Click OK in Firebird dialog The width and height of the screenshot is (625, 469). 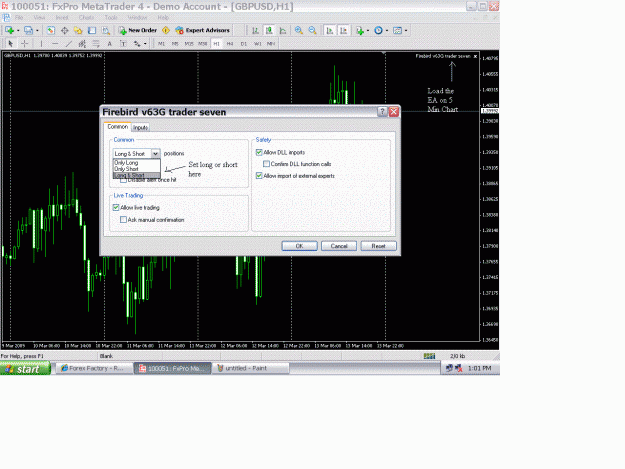point(299,246)
